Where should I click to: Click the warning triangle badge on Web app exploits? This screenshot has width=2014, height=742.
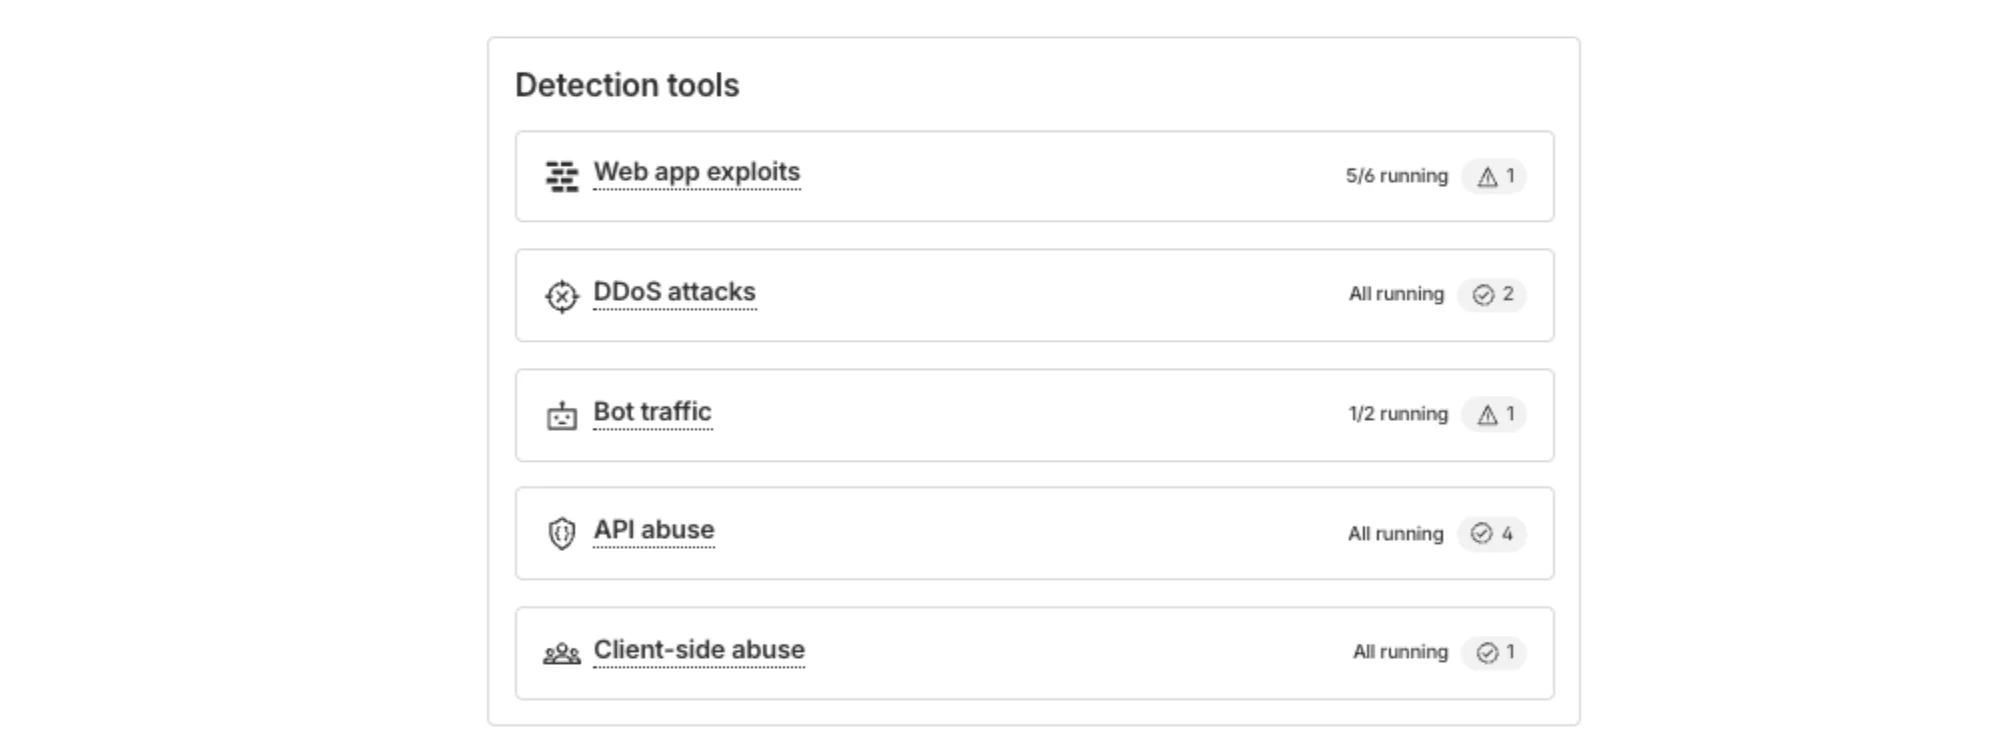point(1494,176)
